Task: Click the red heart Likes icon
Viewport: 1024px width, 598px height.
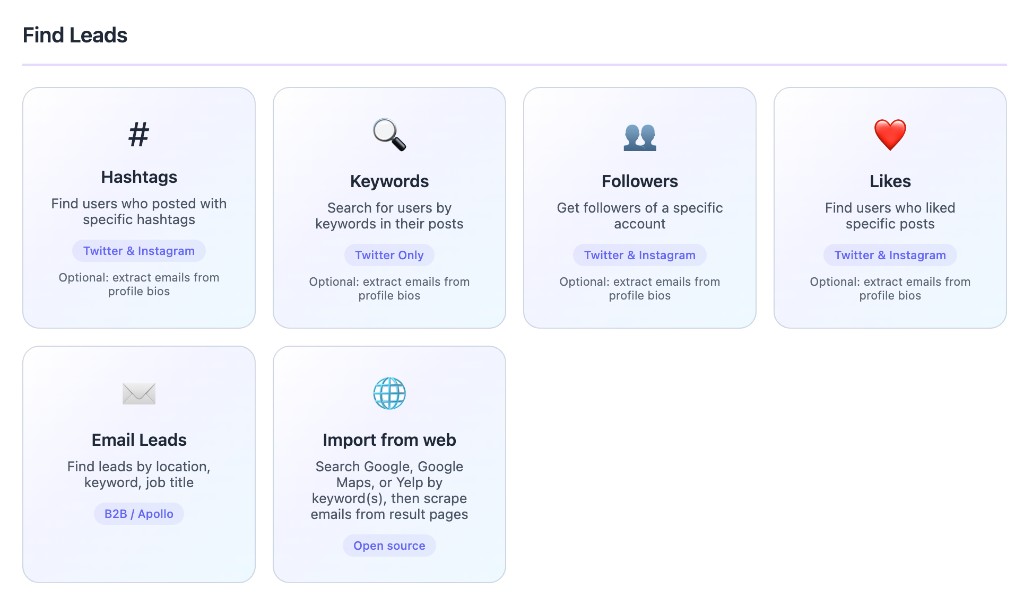Action: [x=890, y=135]
